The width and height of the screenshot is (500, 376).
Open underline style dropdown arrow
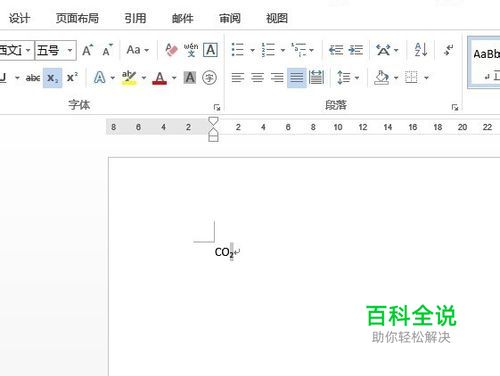[17, 78]
